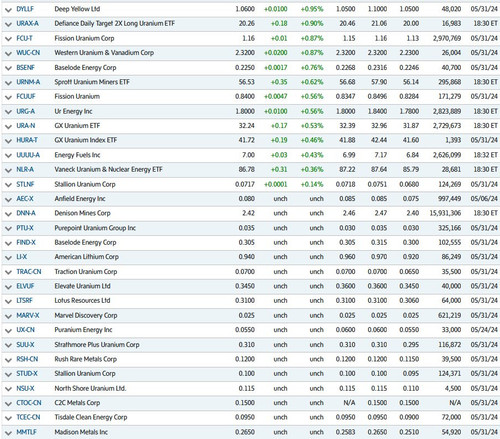This screenshot has height=439, width=500.
Task: Open the SUU-X ticker link
Action: click(x=25, y=345)
